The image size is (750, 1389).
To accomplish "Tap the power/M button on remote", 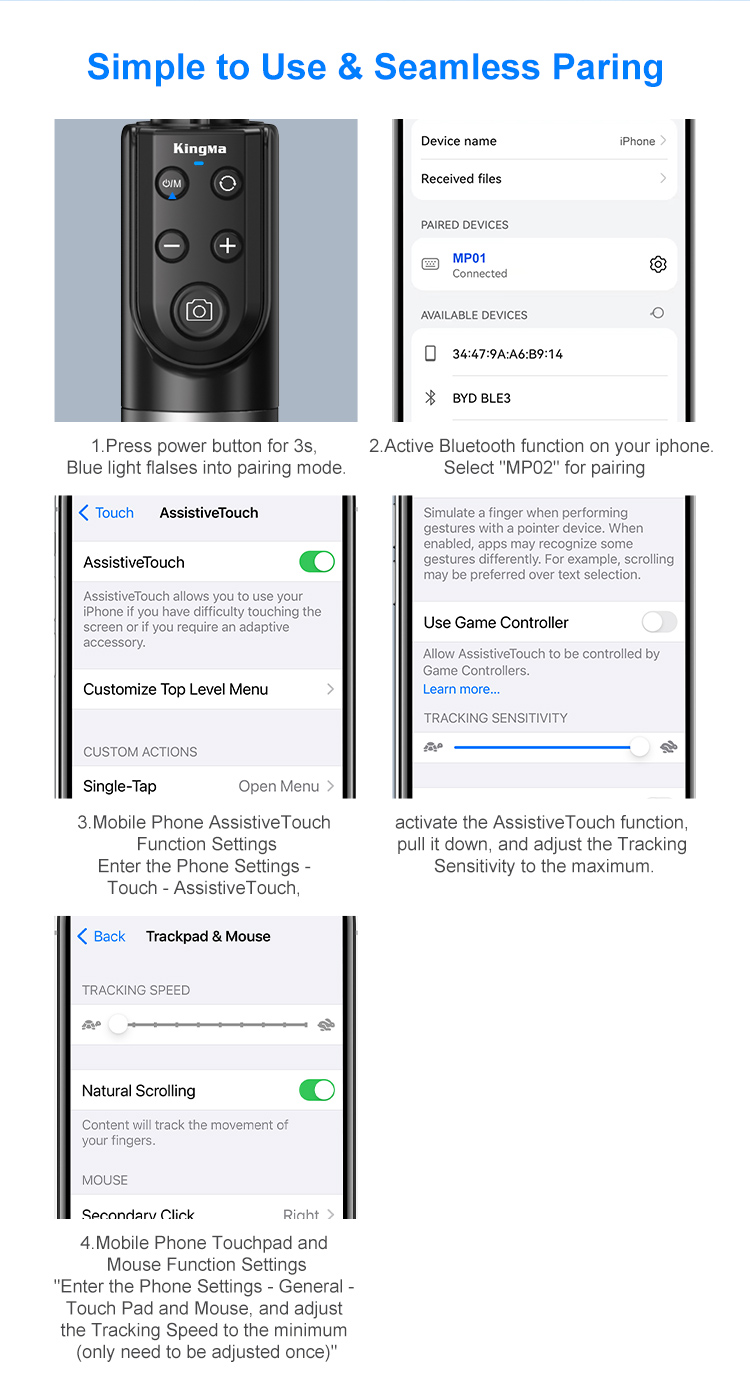I will tap(172, 183).
